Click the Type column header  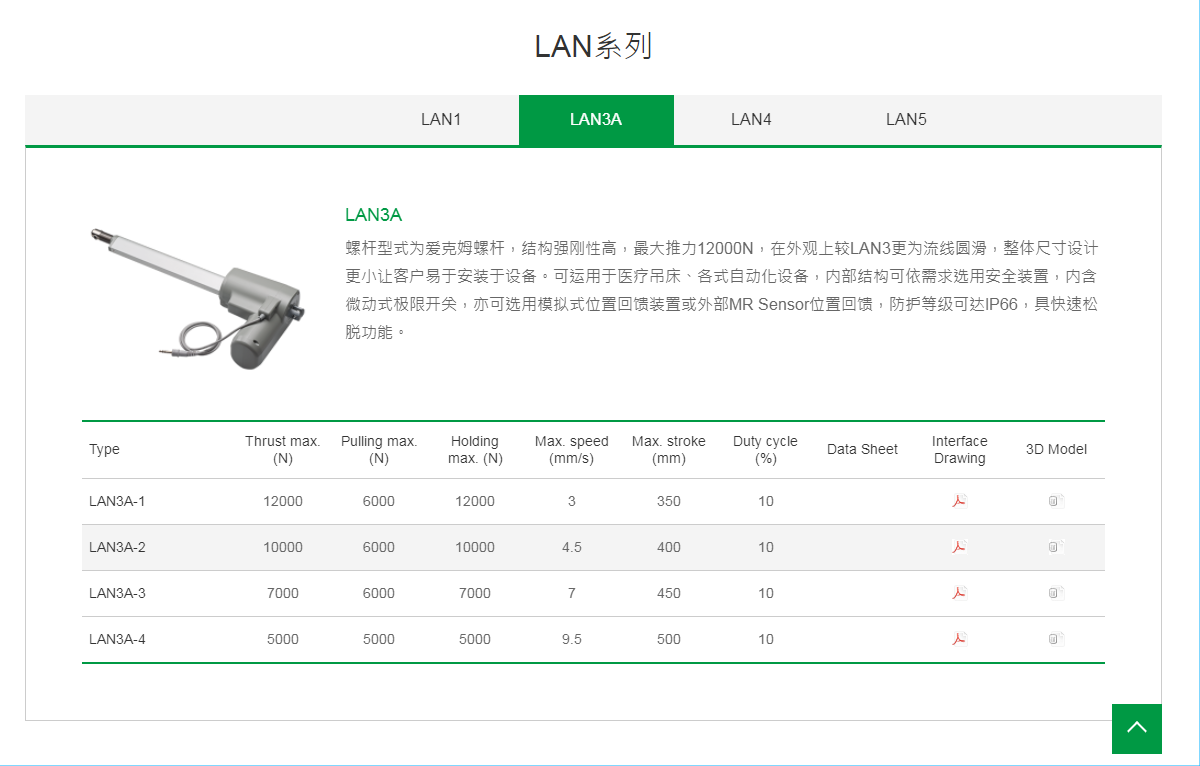click(104, 449)
